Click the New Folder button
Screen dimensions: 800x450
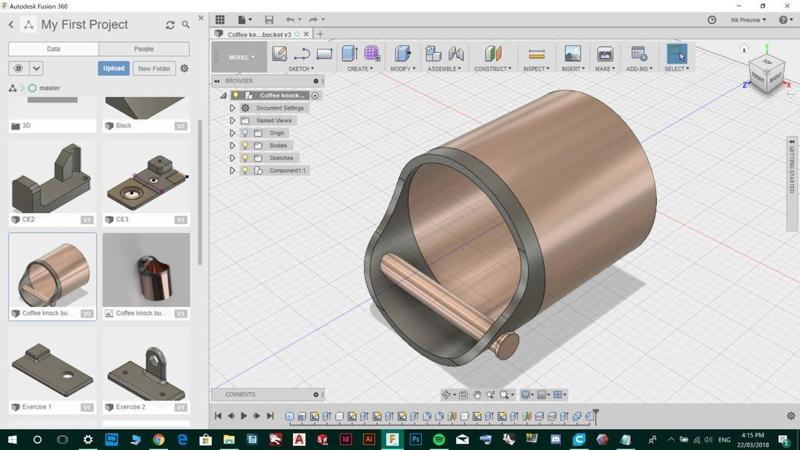pyautogui.click(x=153, y=68)
